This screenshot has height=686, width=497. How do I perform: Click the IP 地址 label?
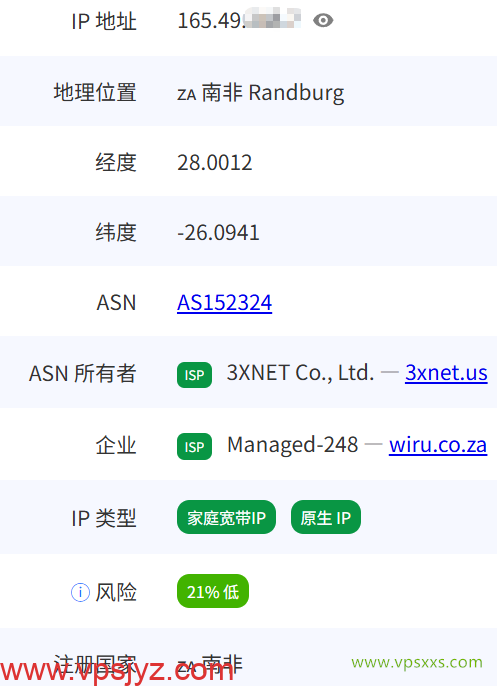click(104, 21)
